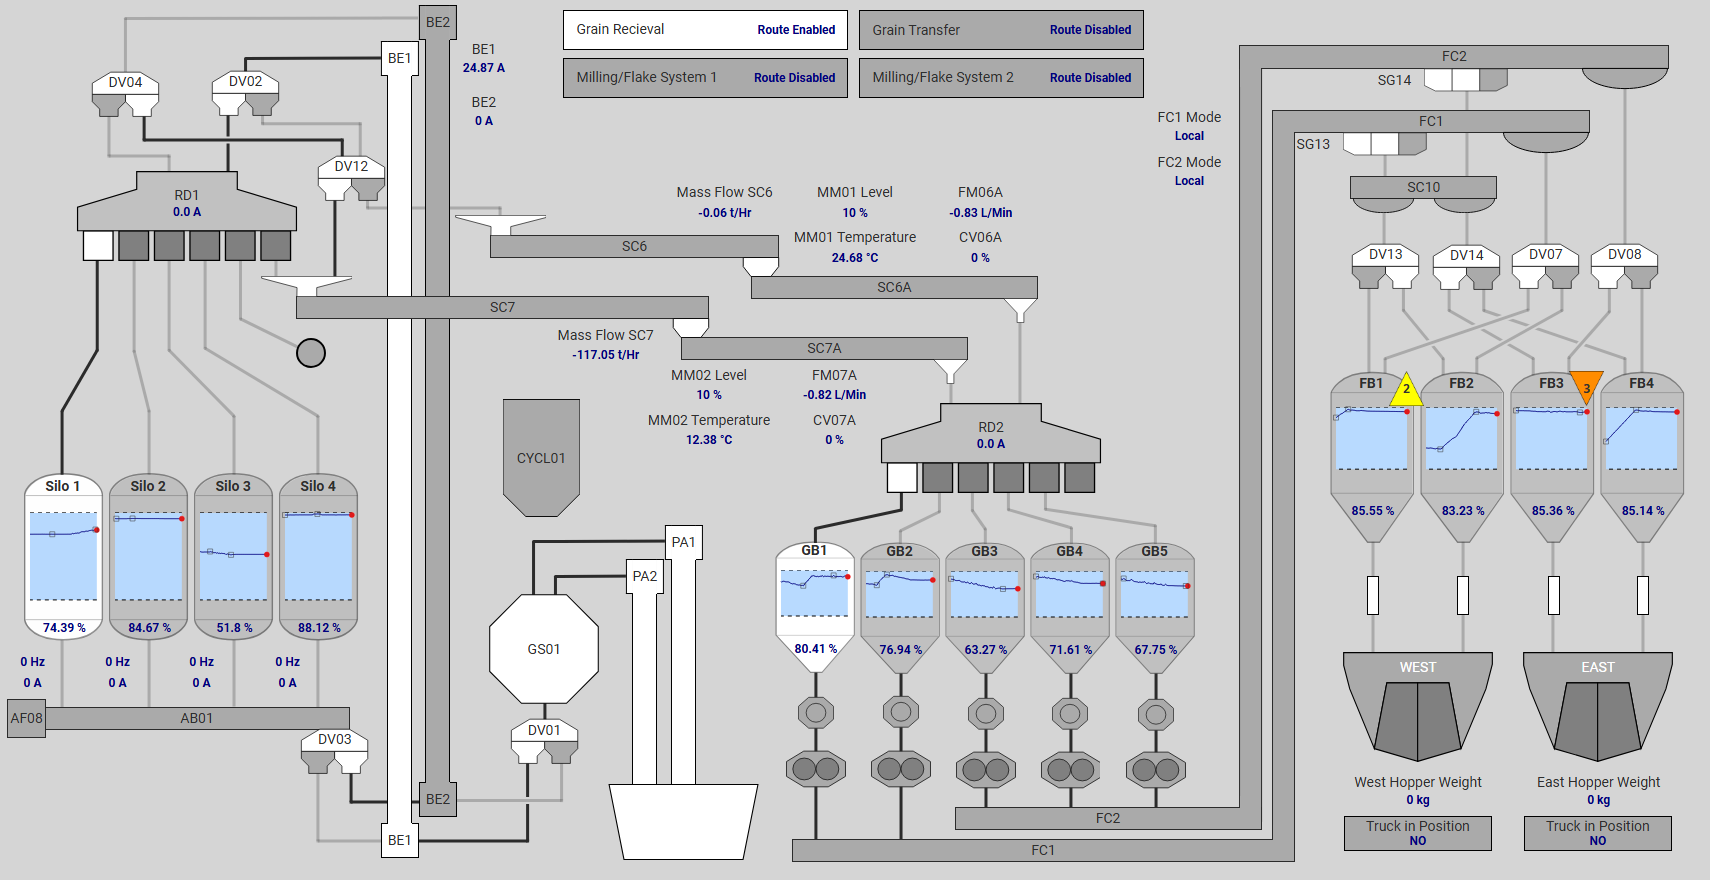The image size is (1710, 880).
Task: Click the round gray indicator under RD1
Action: [x=311, y=353]
